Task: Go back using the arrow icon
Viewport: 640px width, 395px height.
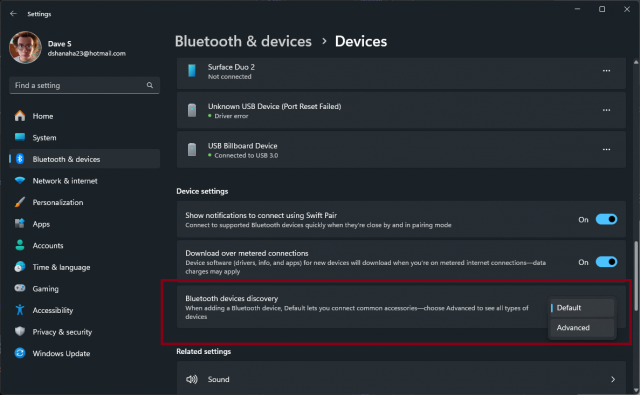Action: tap(13, 13)
